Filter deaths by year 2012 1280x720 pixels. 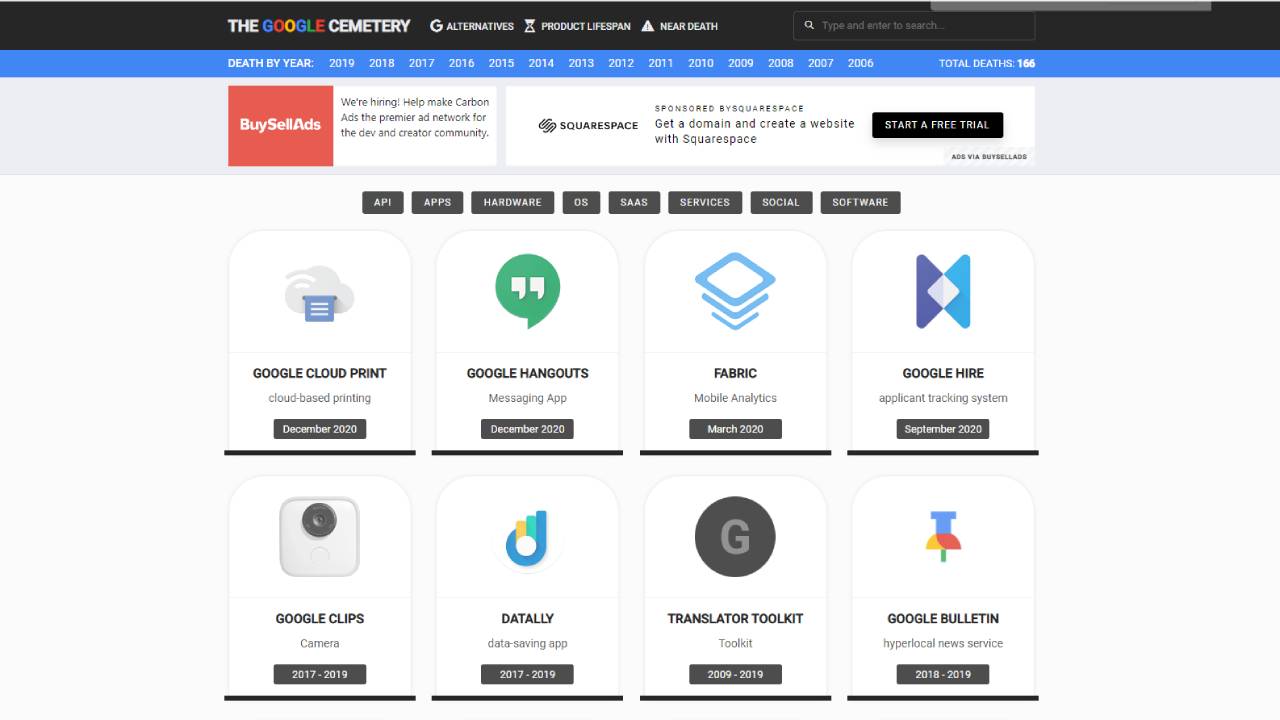click(x=621, y=63)
